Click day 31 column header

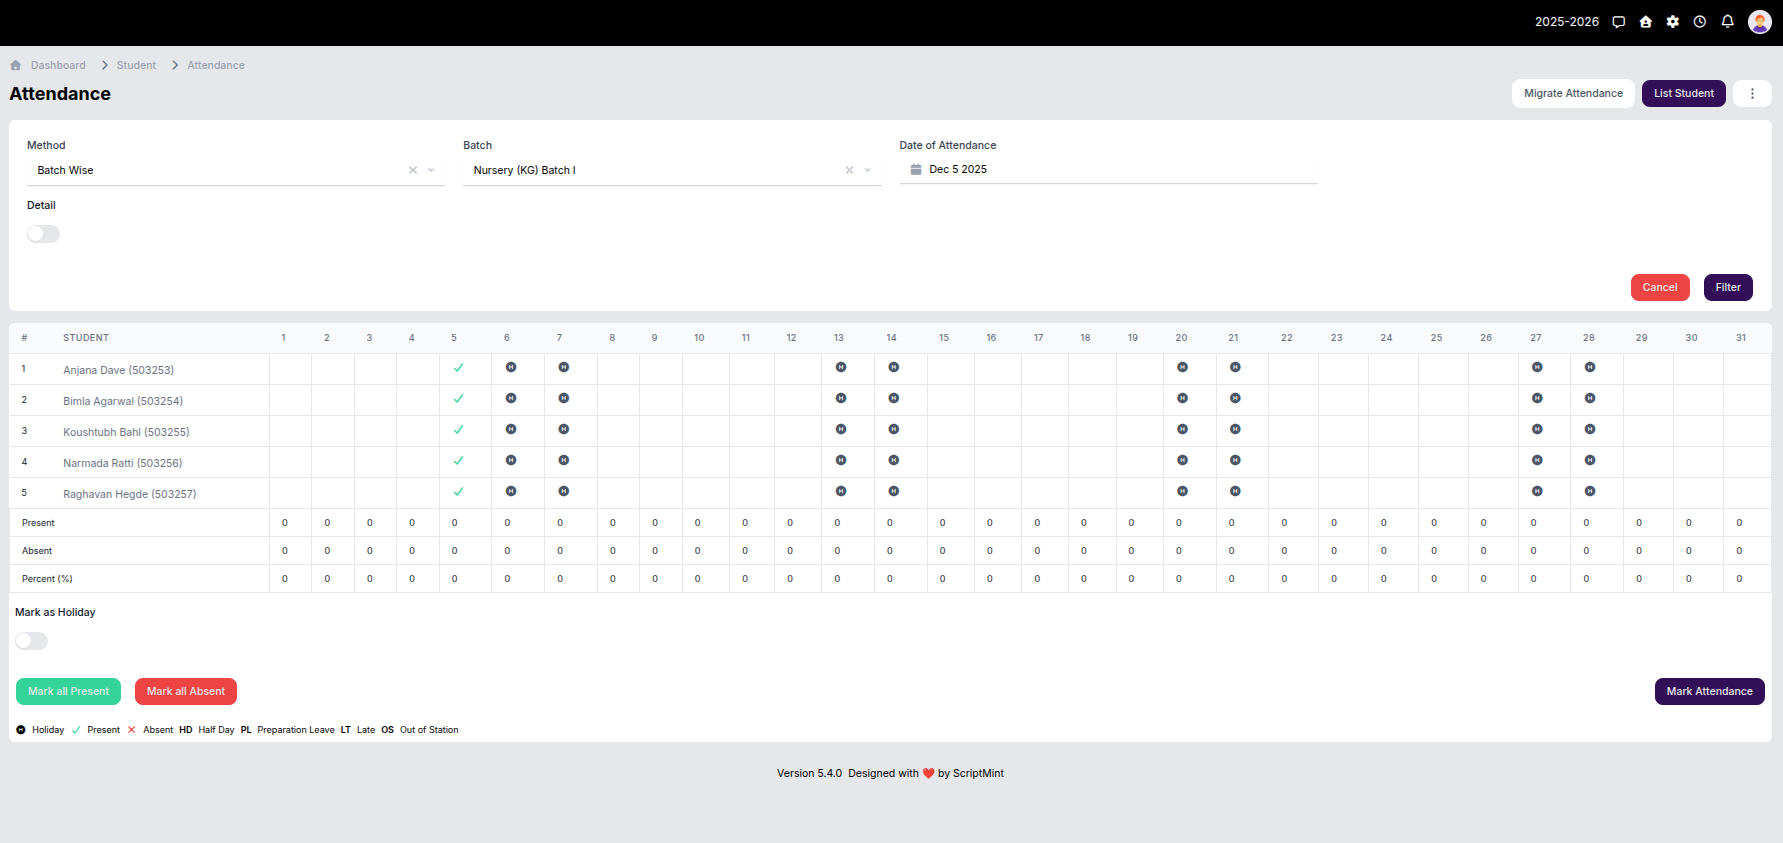click(1741, 338)
